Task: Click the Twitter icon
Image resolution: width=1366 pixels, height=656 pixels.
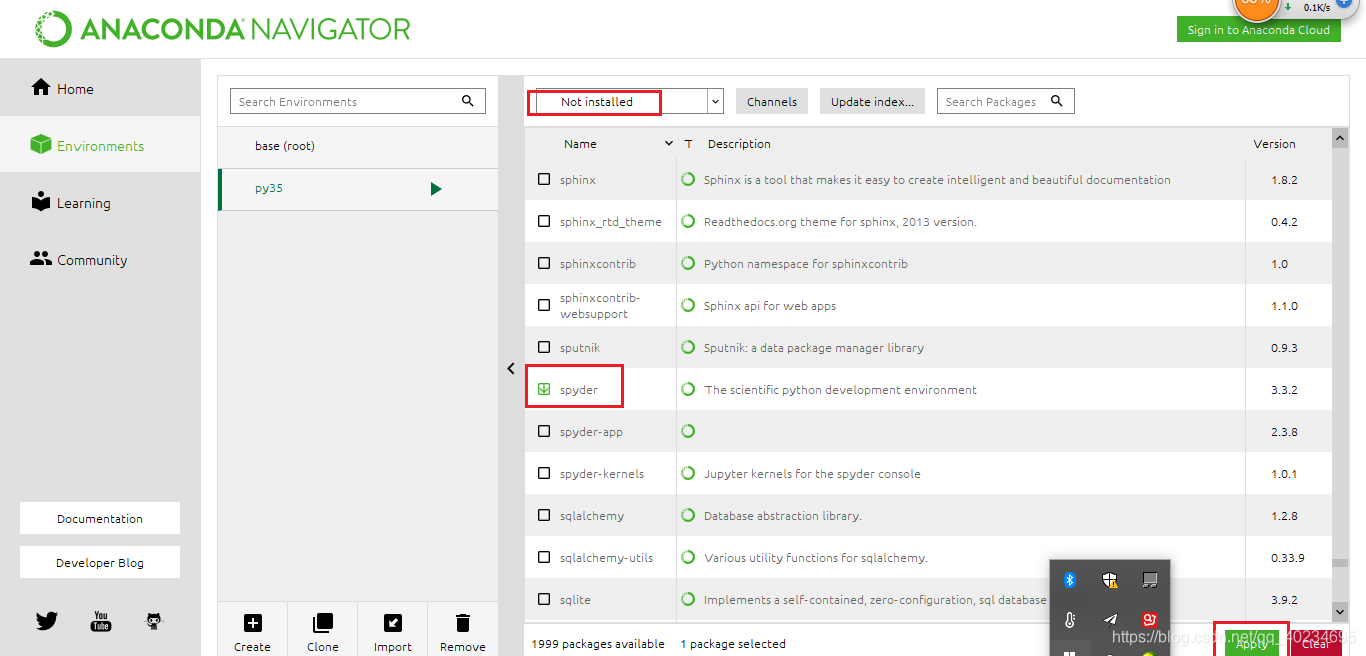Action: pyautogui.click(x=47, y=621)
